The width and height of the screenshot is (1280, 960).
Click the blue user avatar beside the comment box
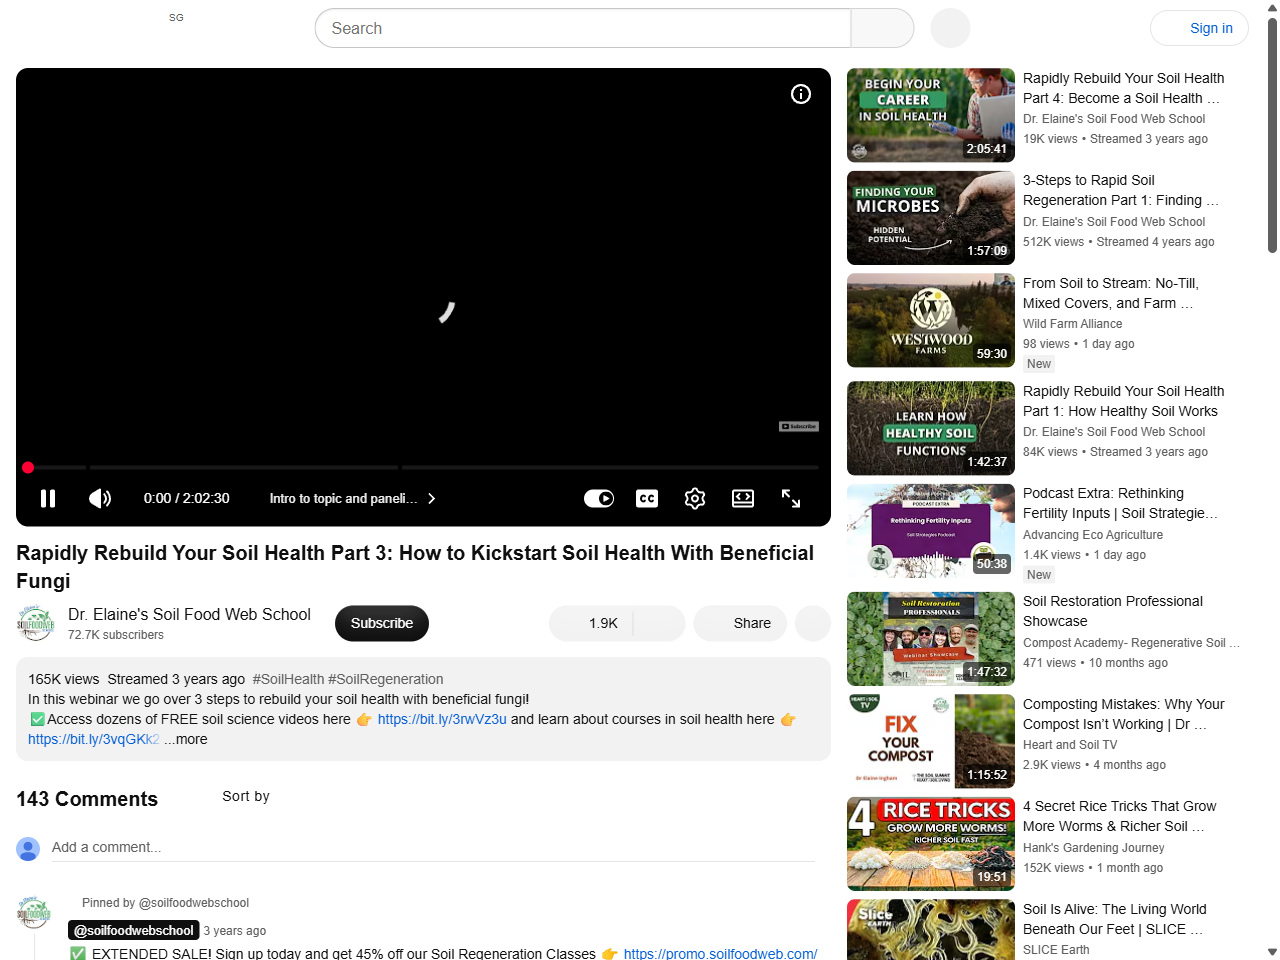(28, 849)
